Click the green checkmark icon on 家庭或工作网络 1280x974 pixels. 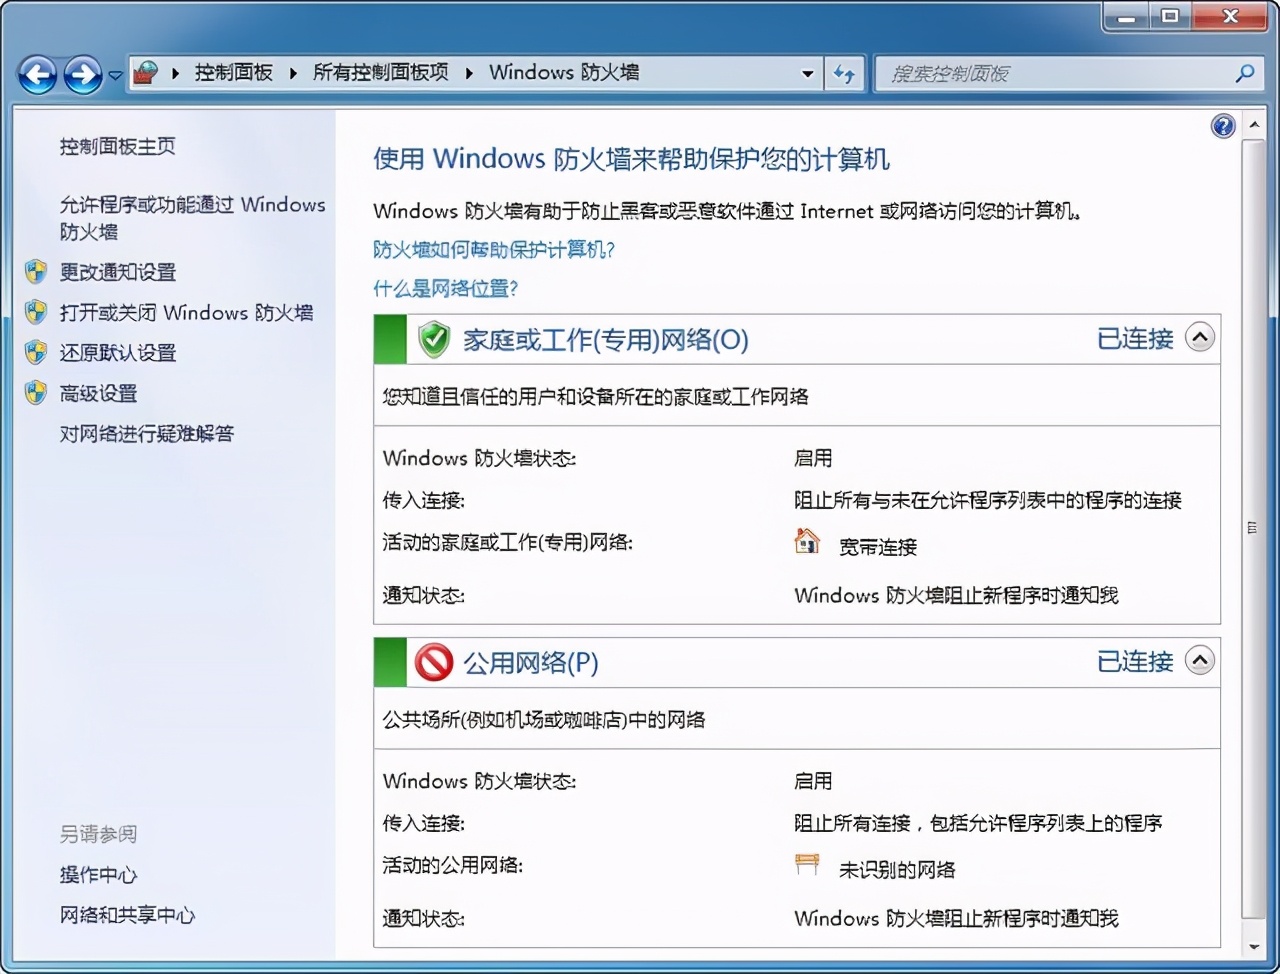tap(433, 338)
